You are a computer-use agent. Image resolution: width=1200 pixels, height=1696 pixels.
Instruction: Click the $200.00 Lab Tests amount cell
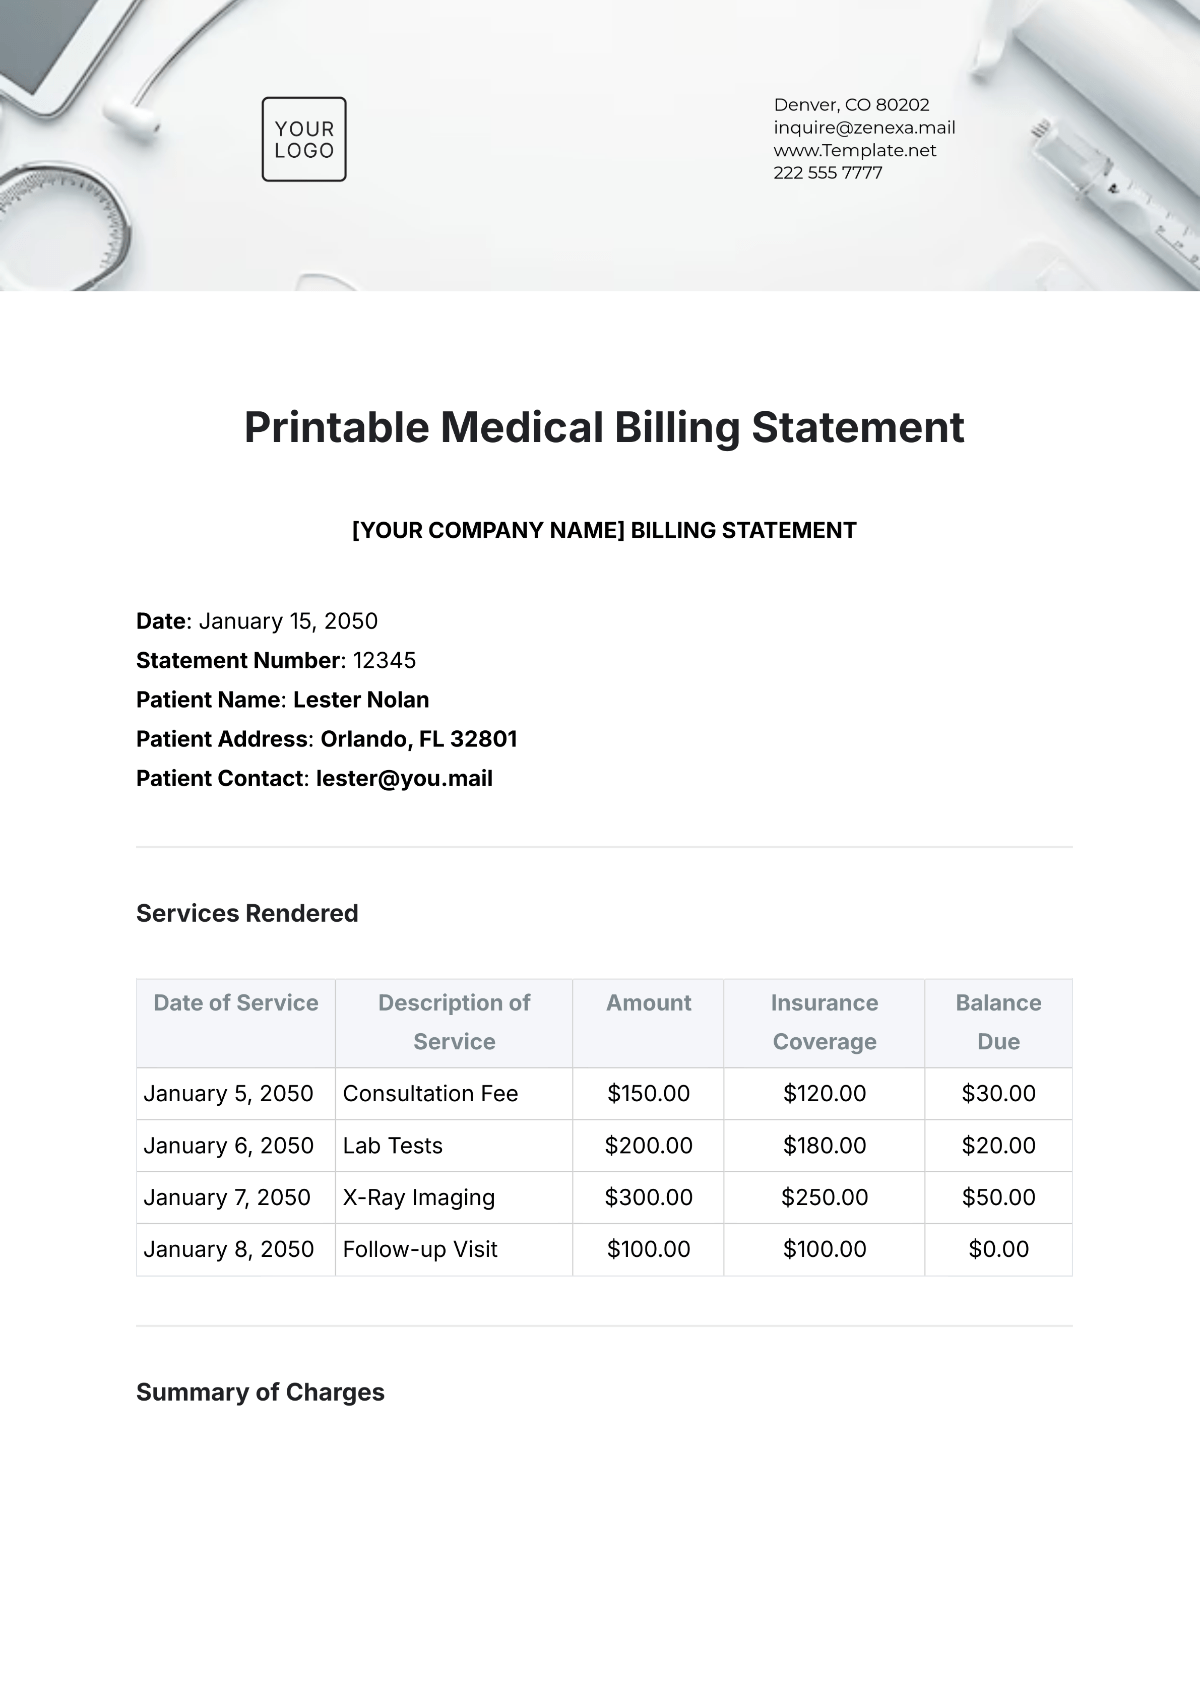pyautogui.click(x=648, y=1146)
